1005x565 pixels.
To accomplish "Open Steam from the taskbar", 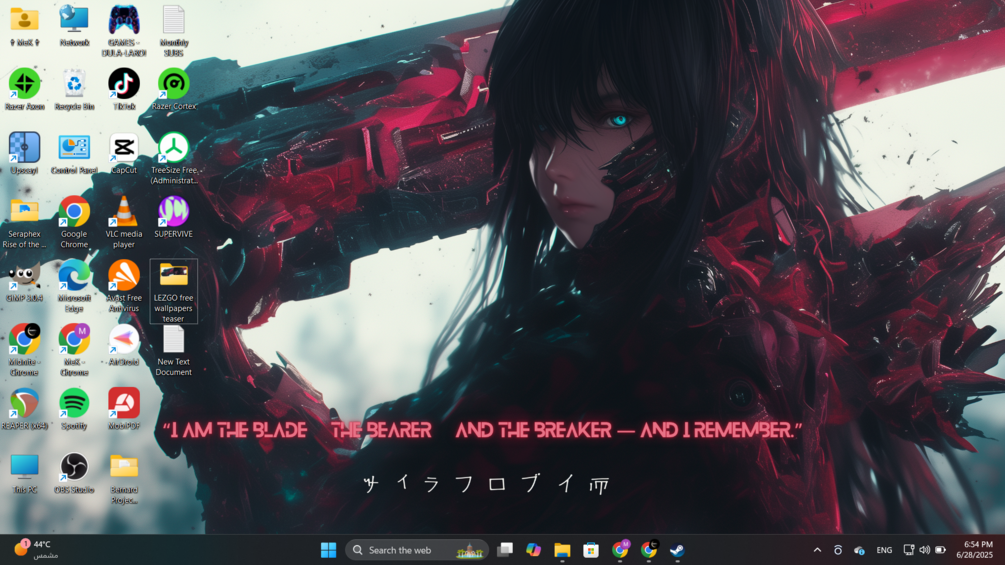I will pyautogui.click(x=677, y=550).
